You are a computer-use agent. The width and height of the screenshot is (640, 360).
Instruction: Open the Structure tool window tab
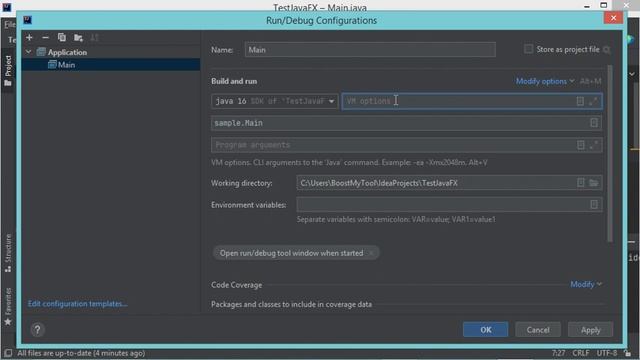pos(8,253)
